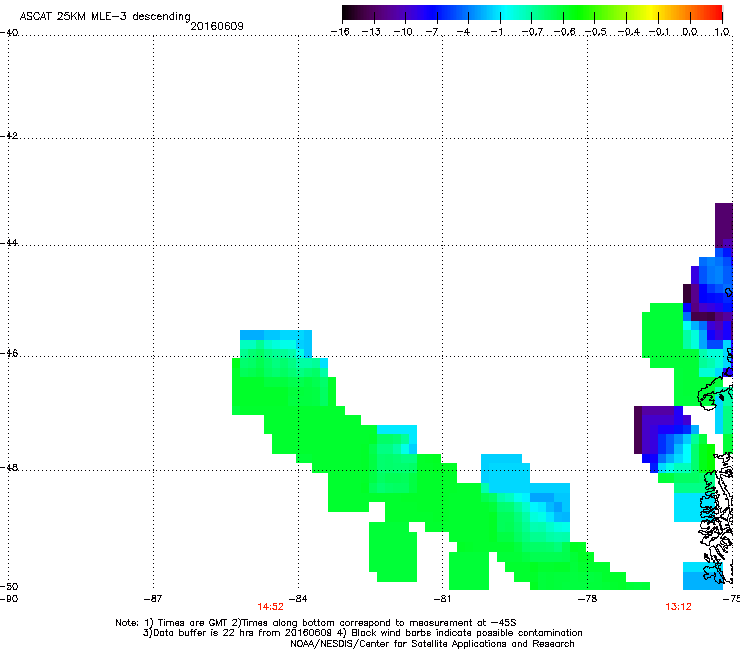Click the longitude label -87

click(x=153, y=599)
